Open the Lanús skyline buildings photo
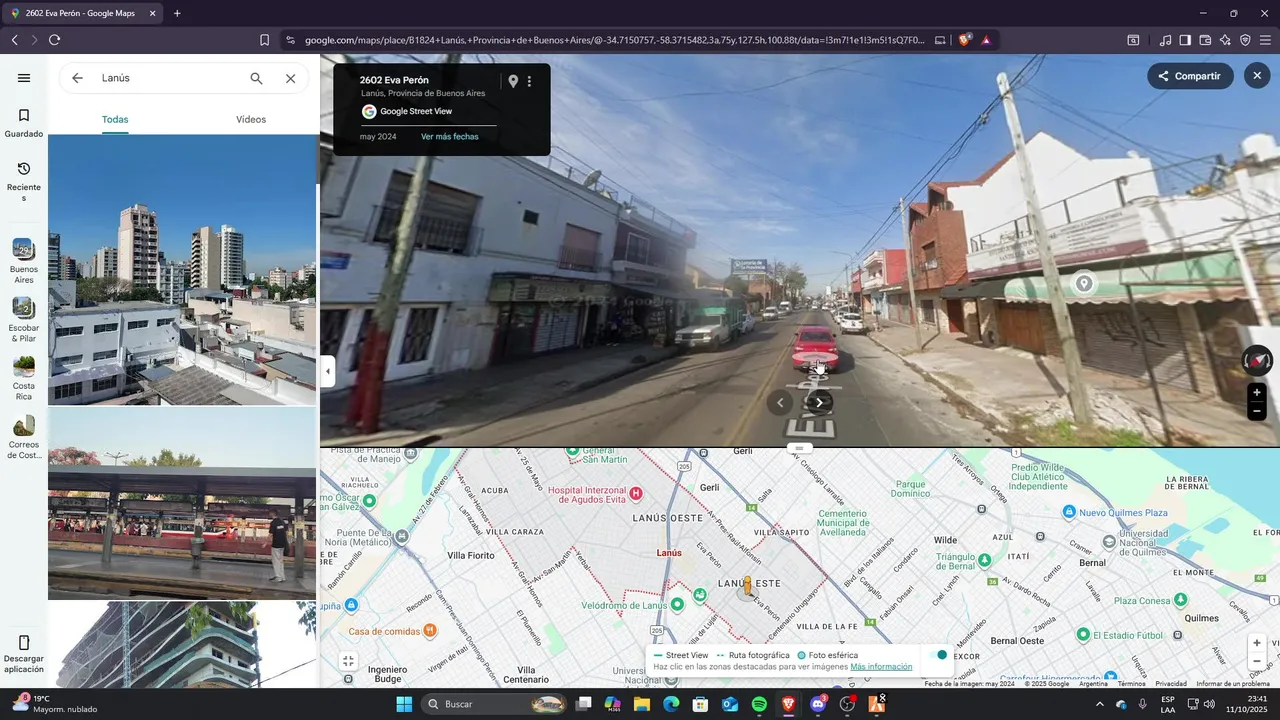This screenshot has height=720, width=1280. click(182, 270)
